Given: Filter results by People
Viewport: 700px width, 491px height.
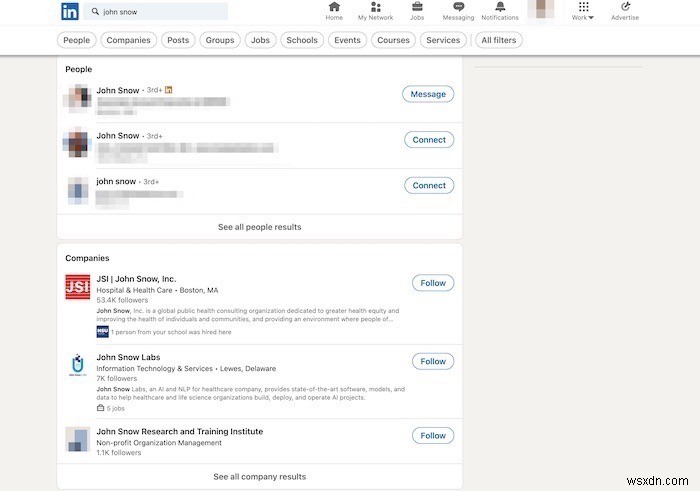Looking at the screenshot, I should tap(76, 40).
